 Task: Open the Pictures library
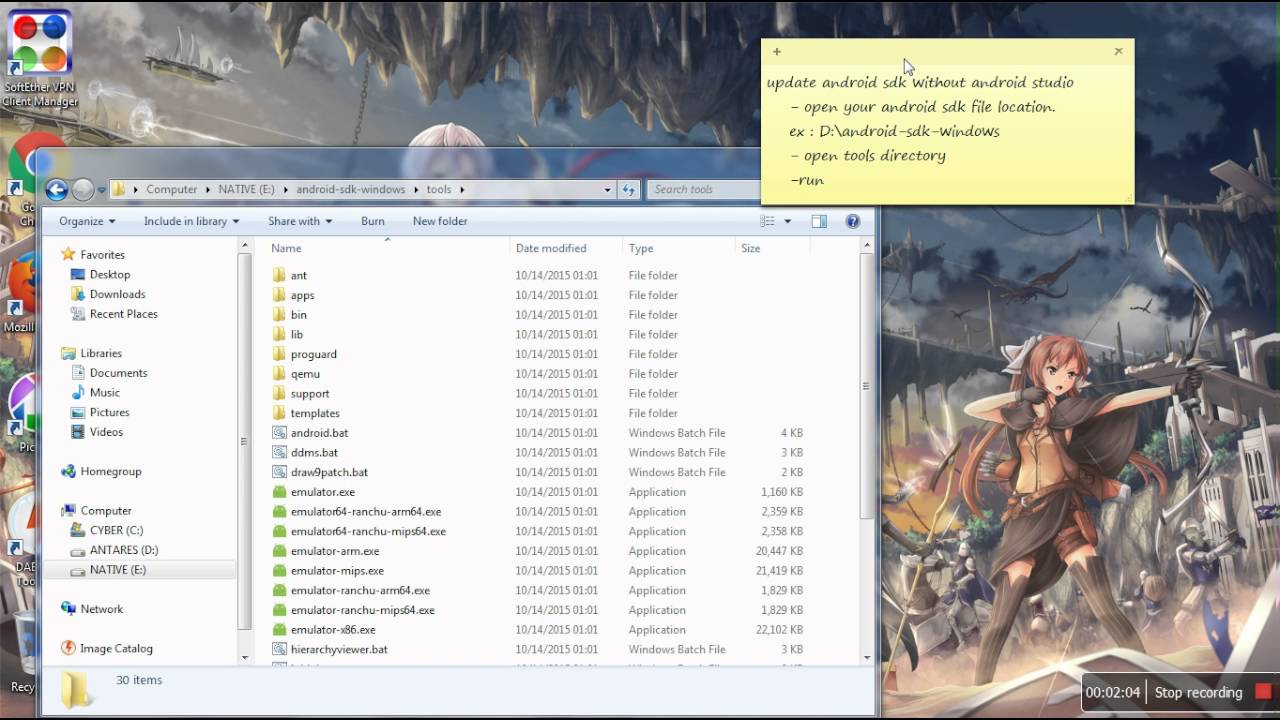pyautogui.click(x=110, y=412)
